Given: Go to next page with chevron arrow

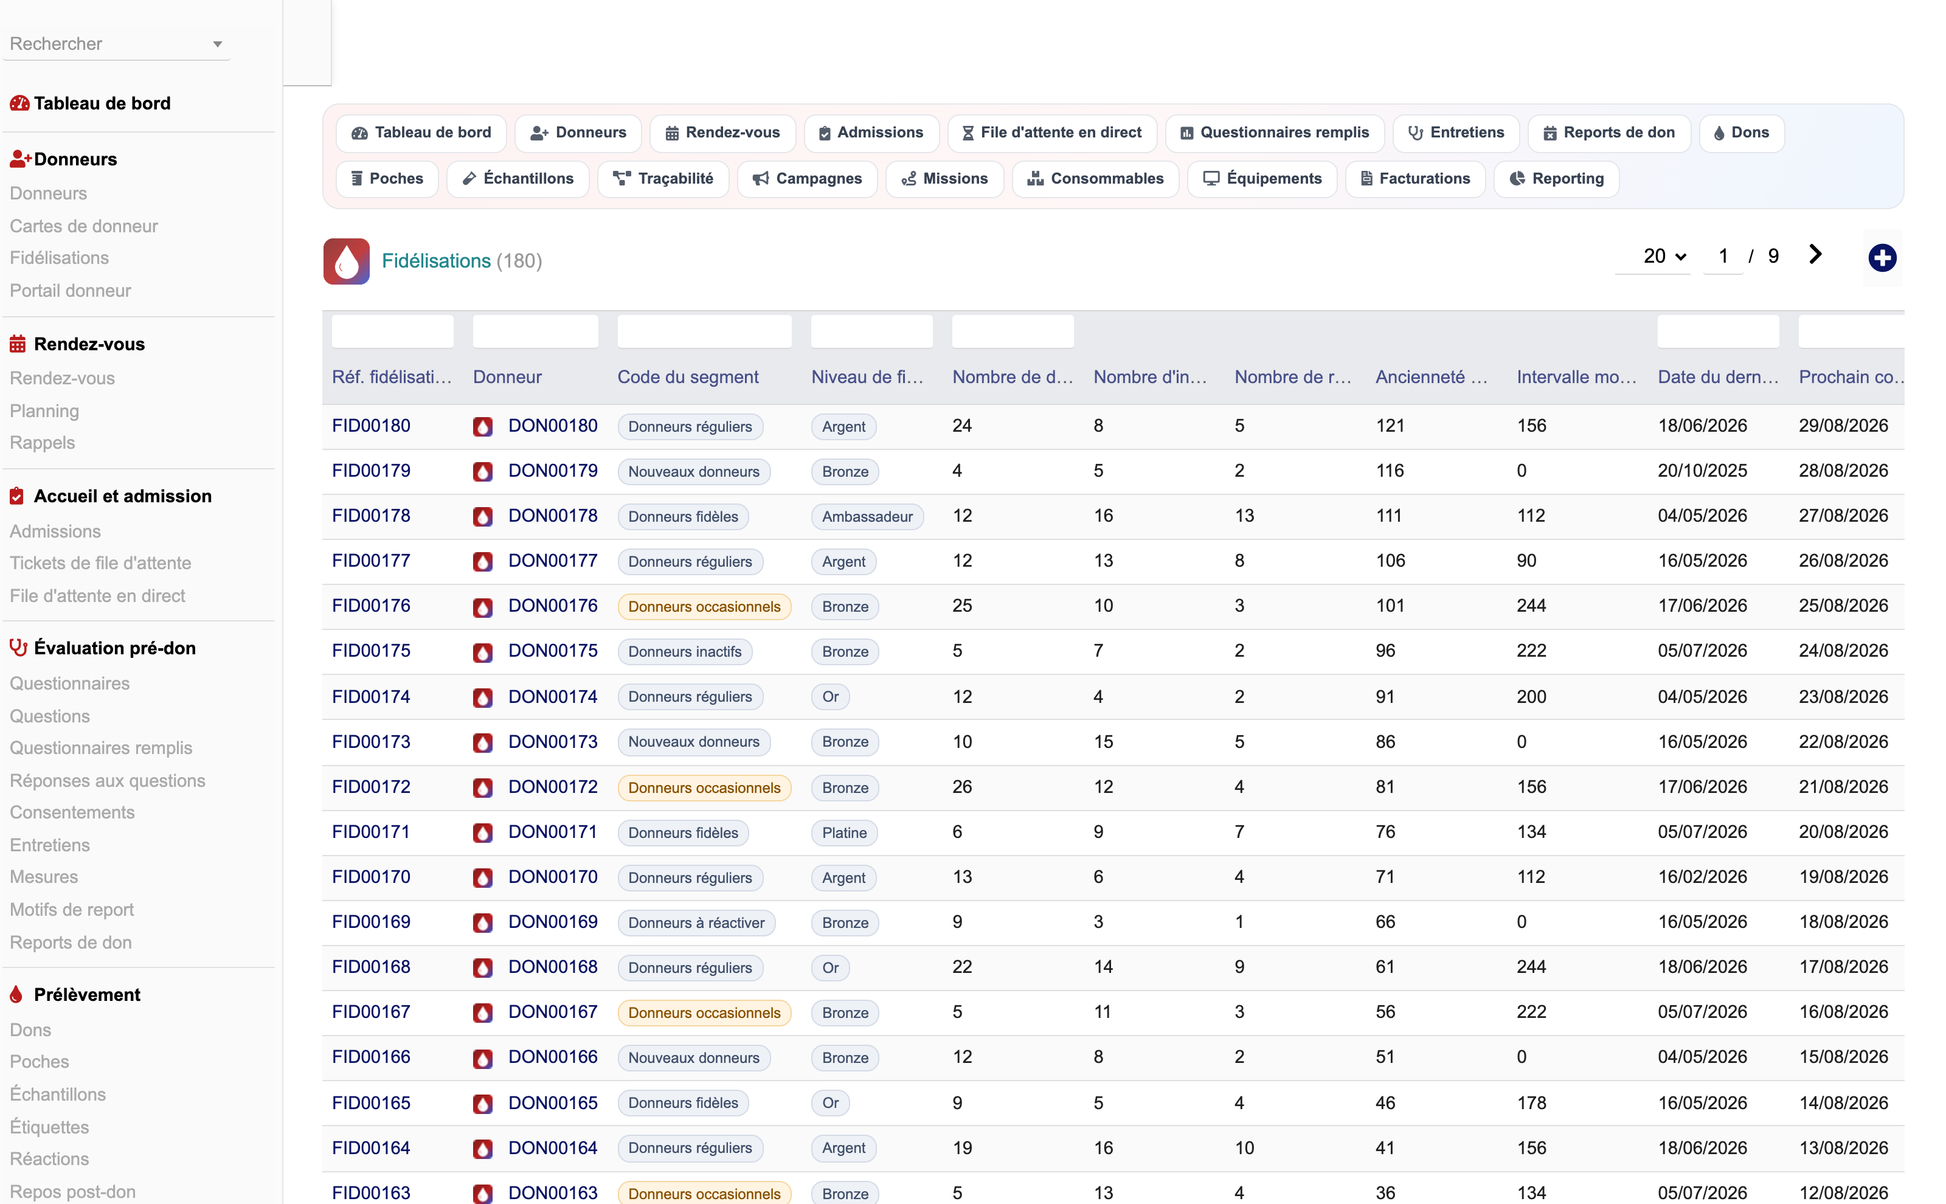Looking at the screenshot, I should coord(1815,255).
